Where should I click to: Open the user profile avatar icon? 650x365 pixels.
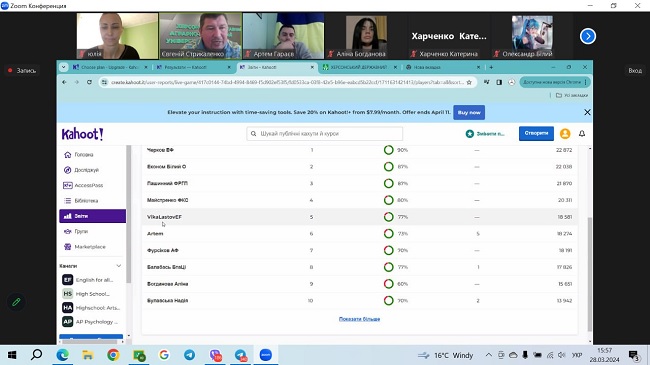pos(565,134)
